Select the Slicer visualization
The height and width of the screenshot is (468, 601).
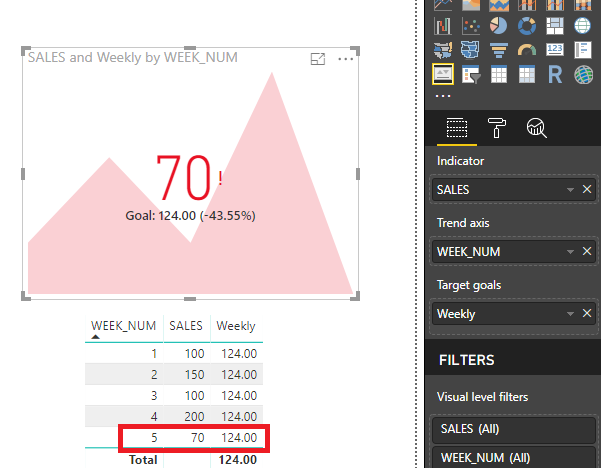[471, 74]
